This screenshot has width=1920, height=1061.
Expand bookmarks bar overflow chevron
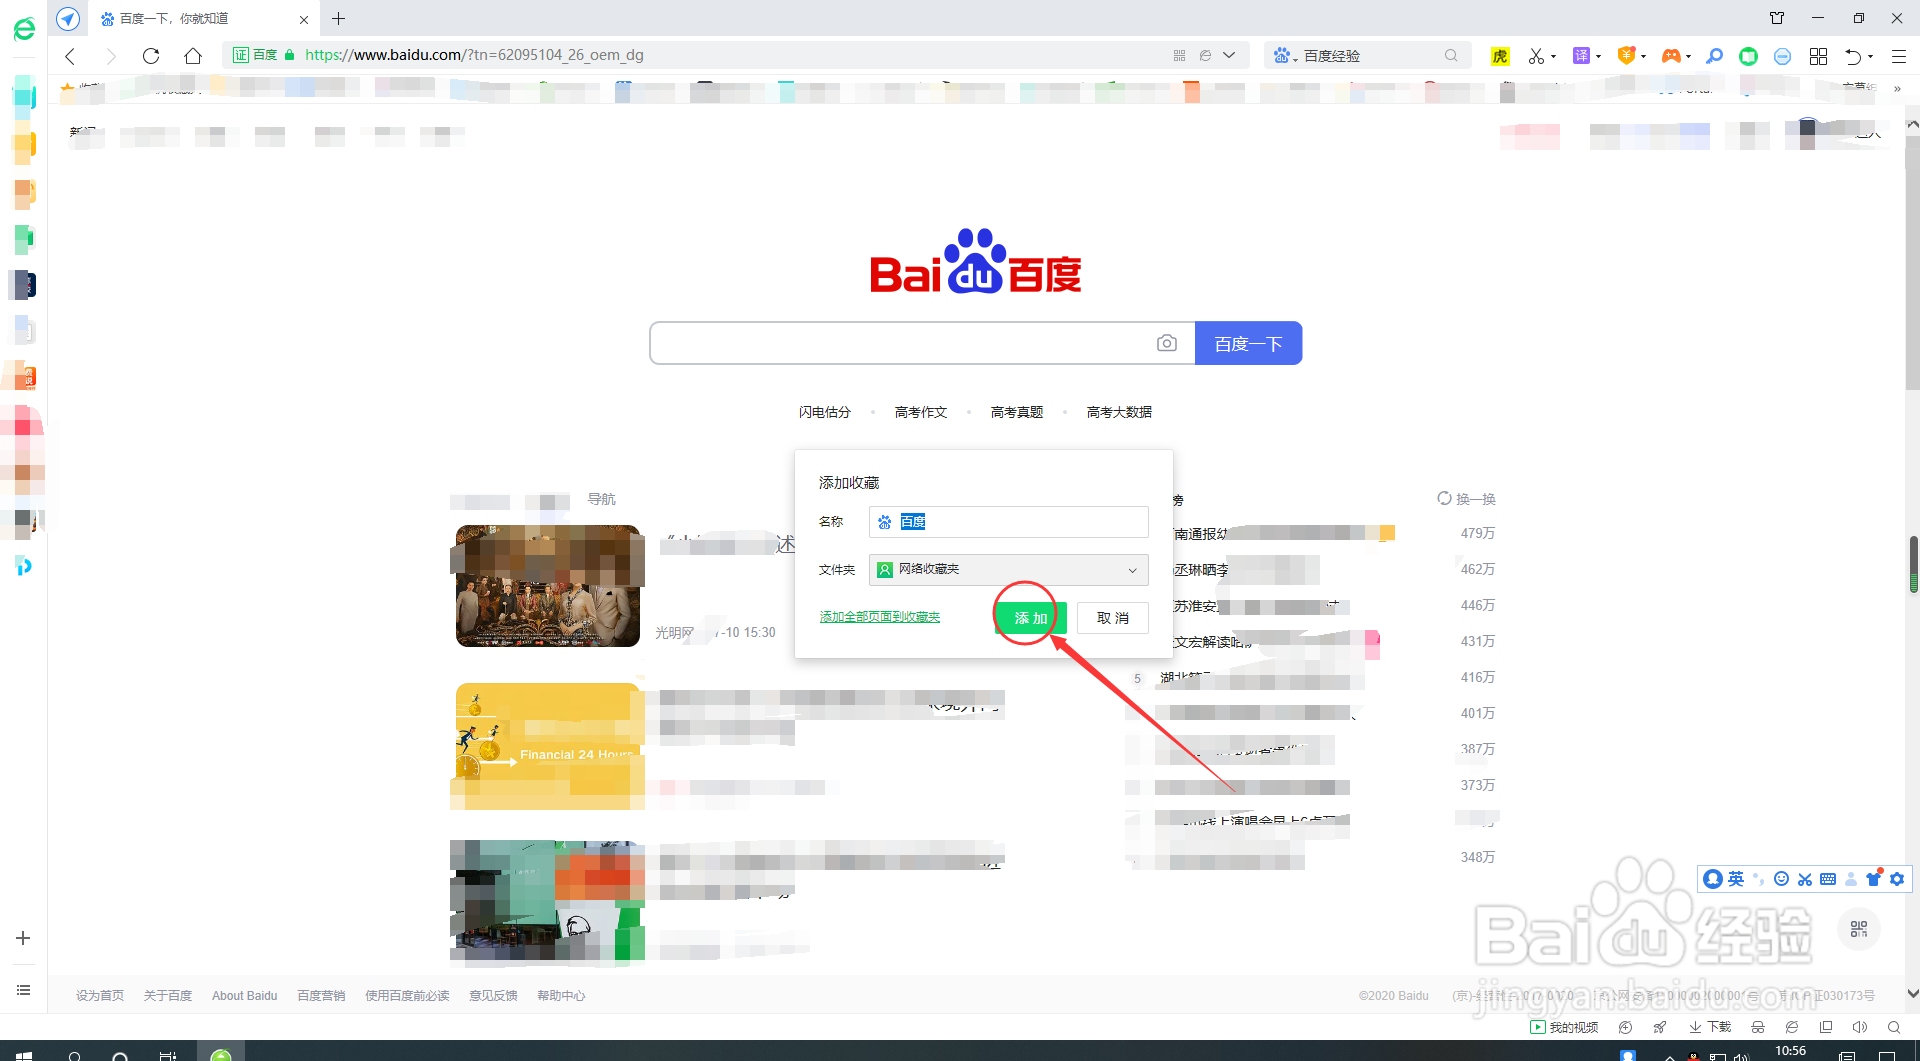tap(1897, 89)
